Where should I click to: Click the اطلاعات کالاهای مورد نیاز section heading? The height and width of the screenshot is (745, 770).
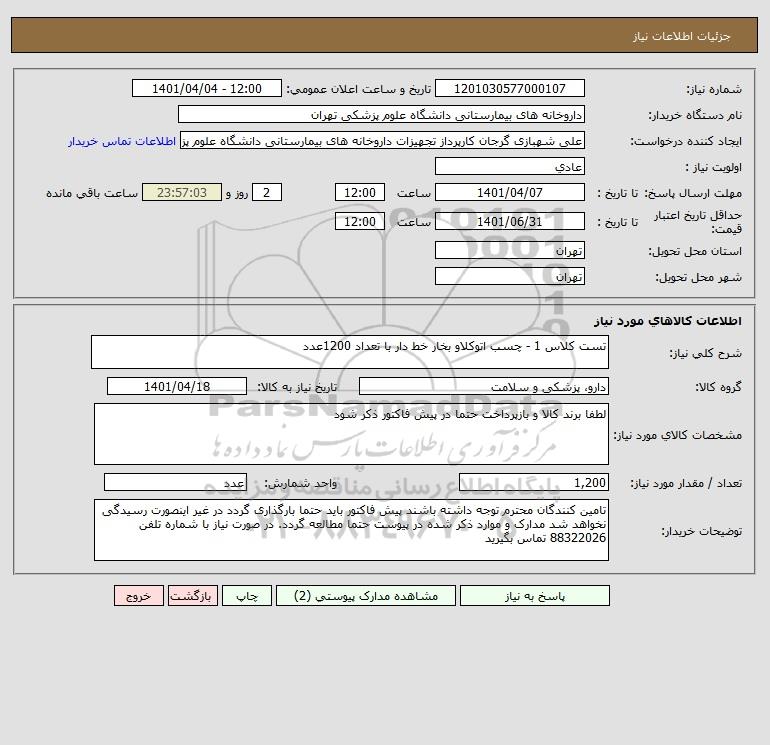click(x=668, y=321)
